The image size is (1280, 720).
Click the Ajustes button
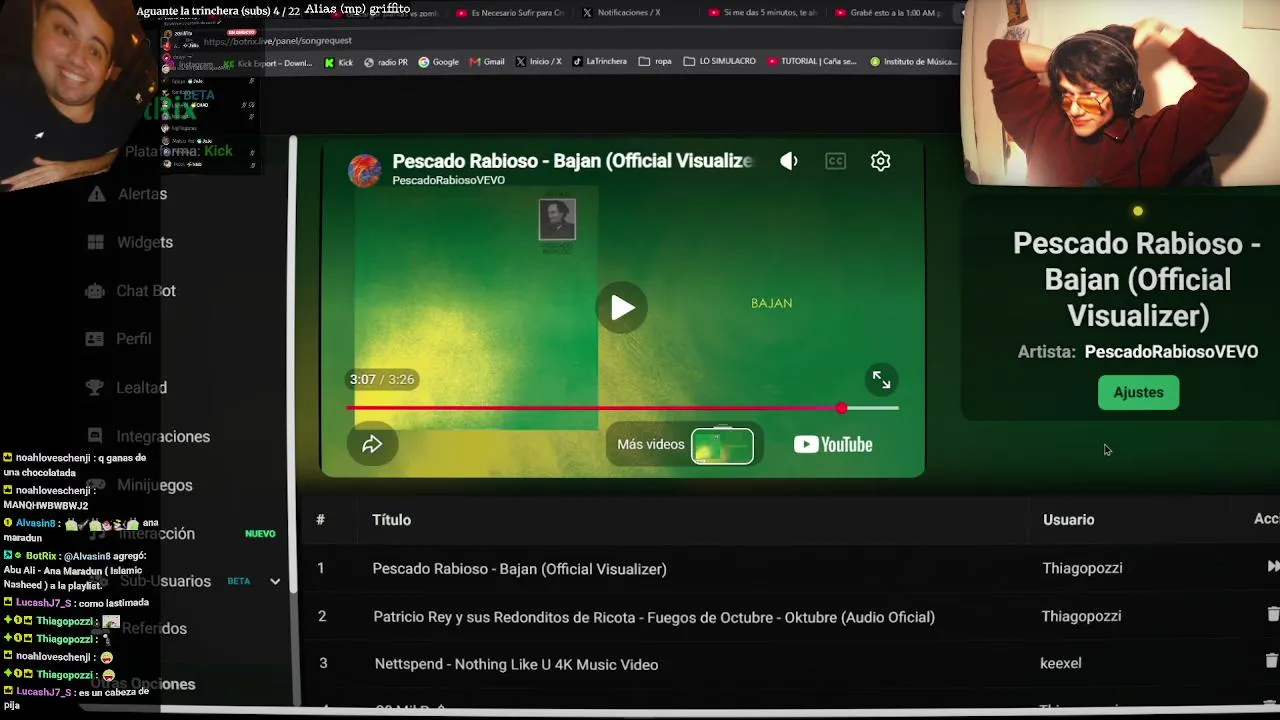pyautogui.click(x=1138, y=392)
